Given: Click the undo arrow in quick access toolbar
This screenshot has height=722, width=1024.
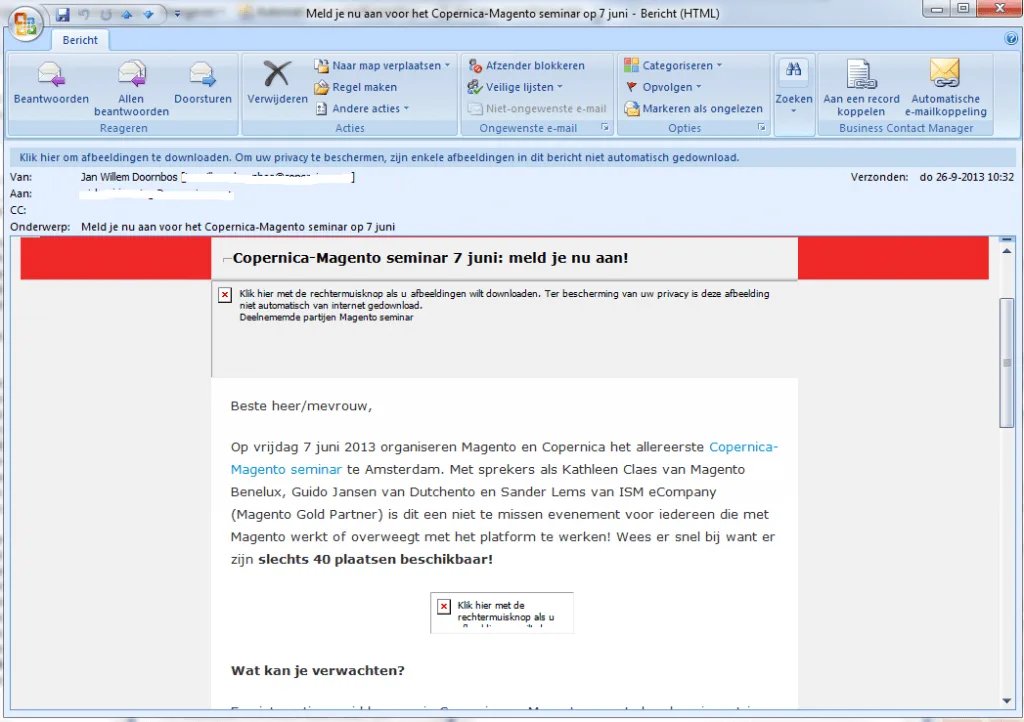Looking at the screenshot, I should click(84, 14).
